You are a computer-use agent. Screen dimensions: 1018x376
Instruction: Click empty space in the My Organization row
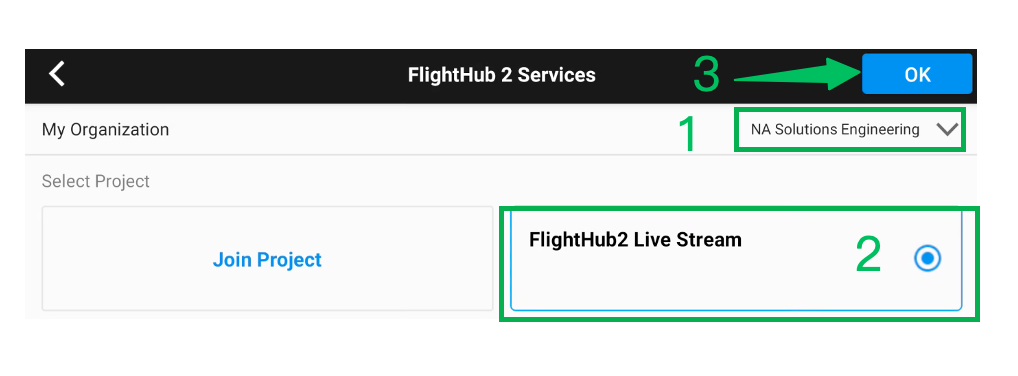click(x=422, y=130)
